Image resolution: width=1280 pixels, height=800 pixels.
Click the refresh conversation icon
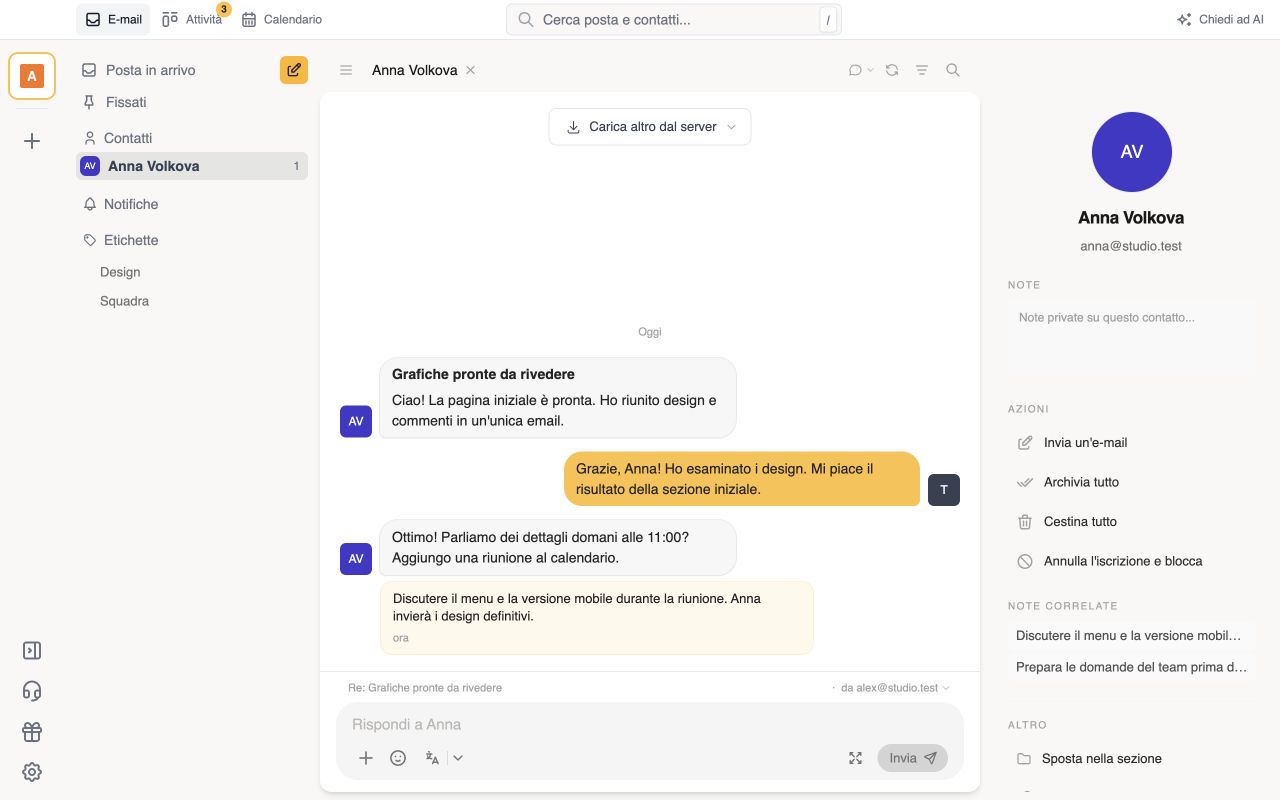(892, 70)
